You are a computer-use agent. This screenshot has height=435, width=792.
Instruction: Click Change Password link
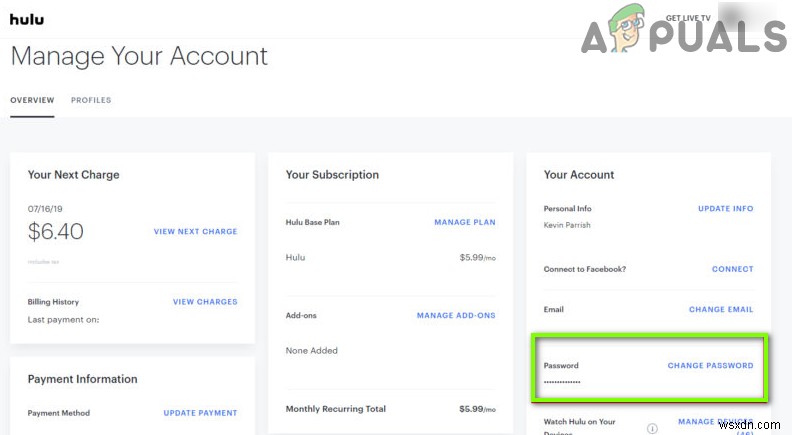click(x=710, y=366)
